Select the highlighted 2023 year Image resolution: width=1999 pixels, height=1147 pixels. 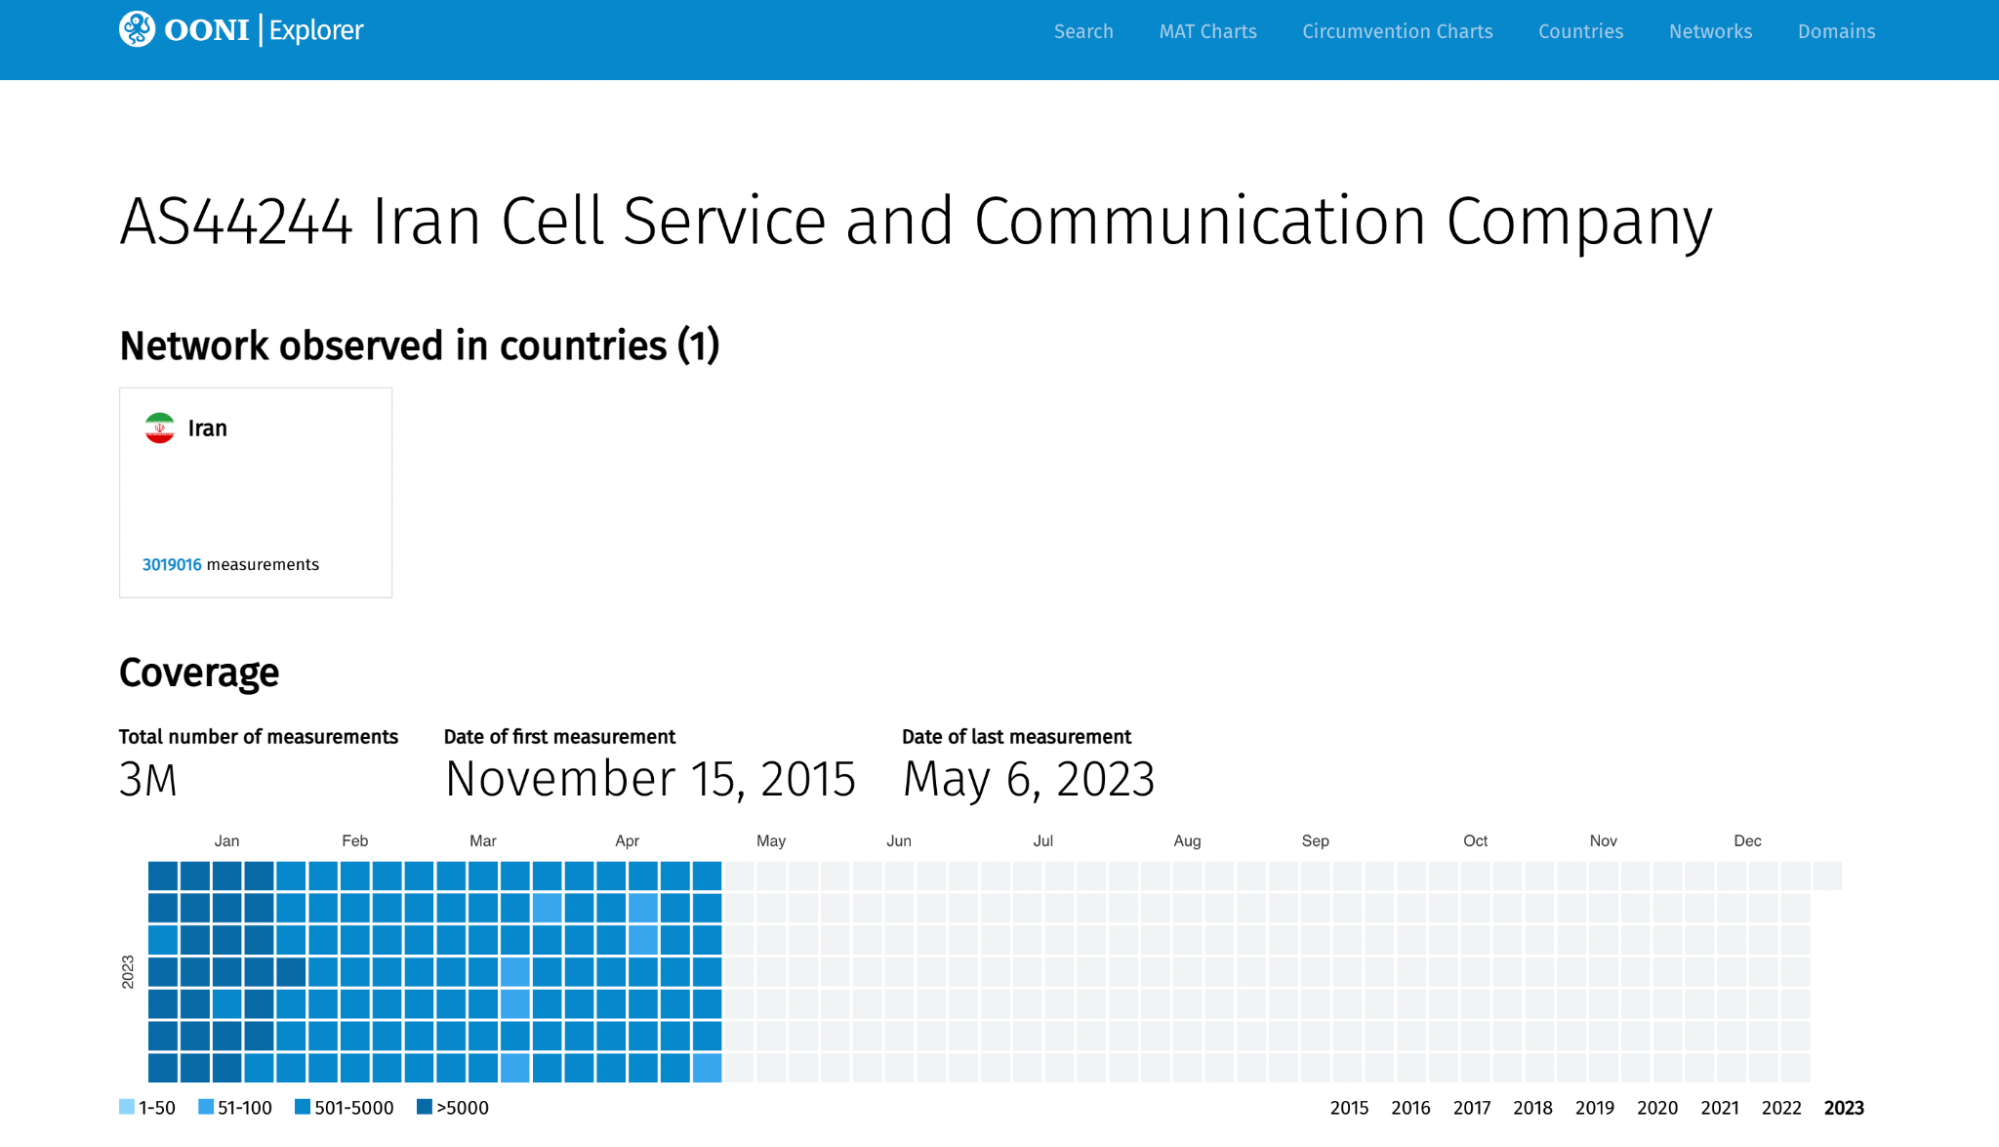pos(1843,1108)
